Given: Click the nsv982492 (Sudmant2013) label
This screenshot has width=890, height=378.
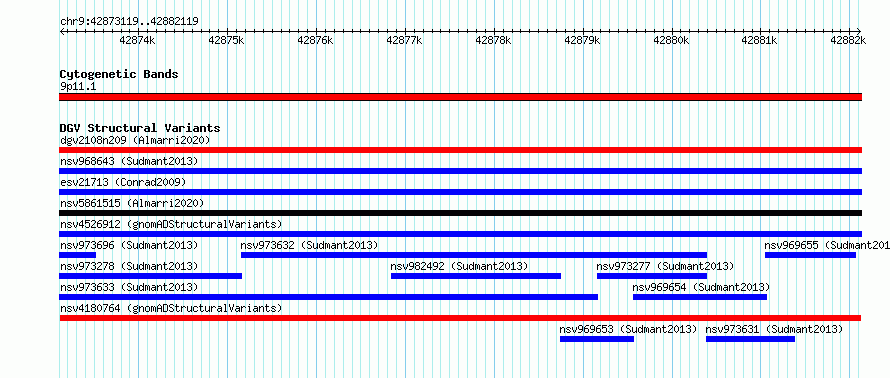Looking at the screenshot, I should tap(459, 266).
